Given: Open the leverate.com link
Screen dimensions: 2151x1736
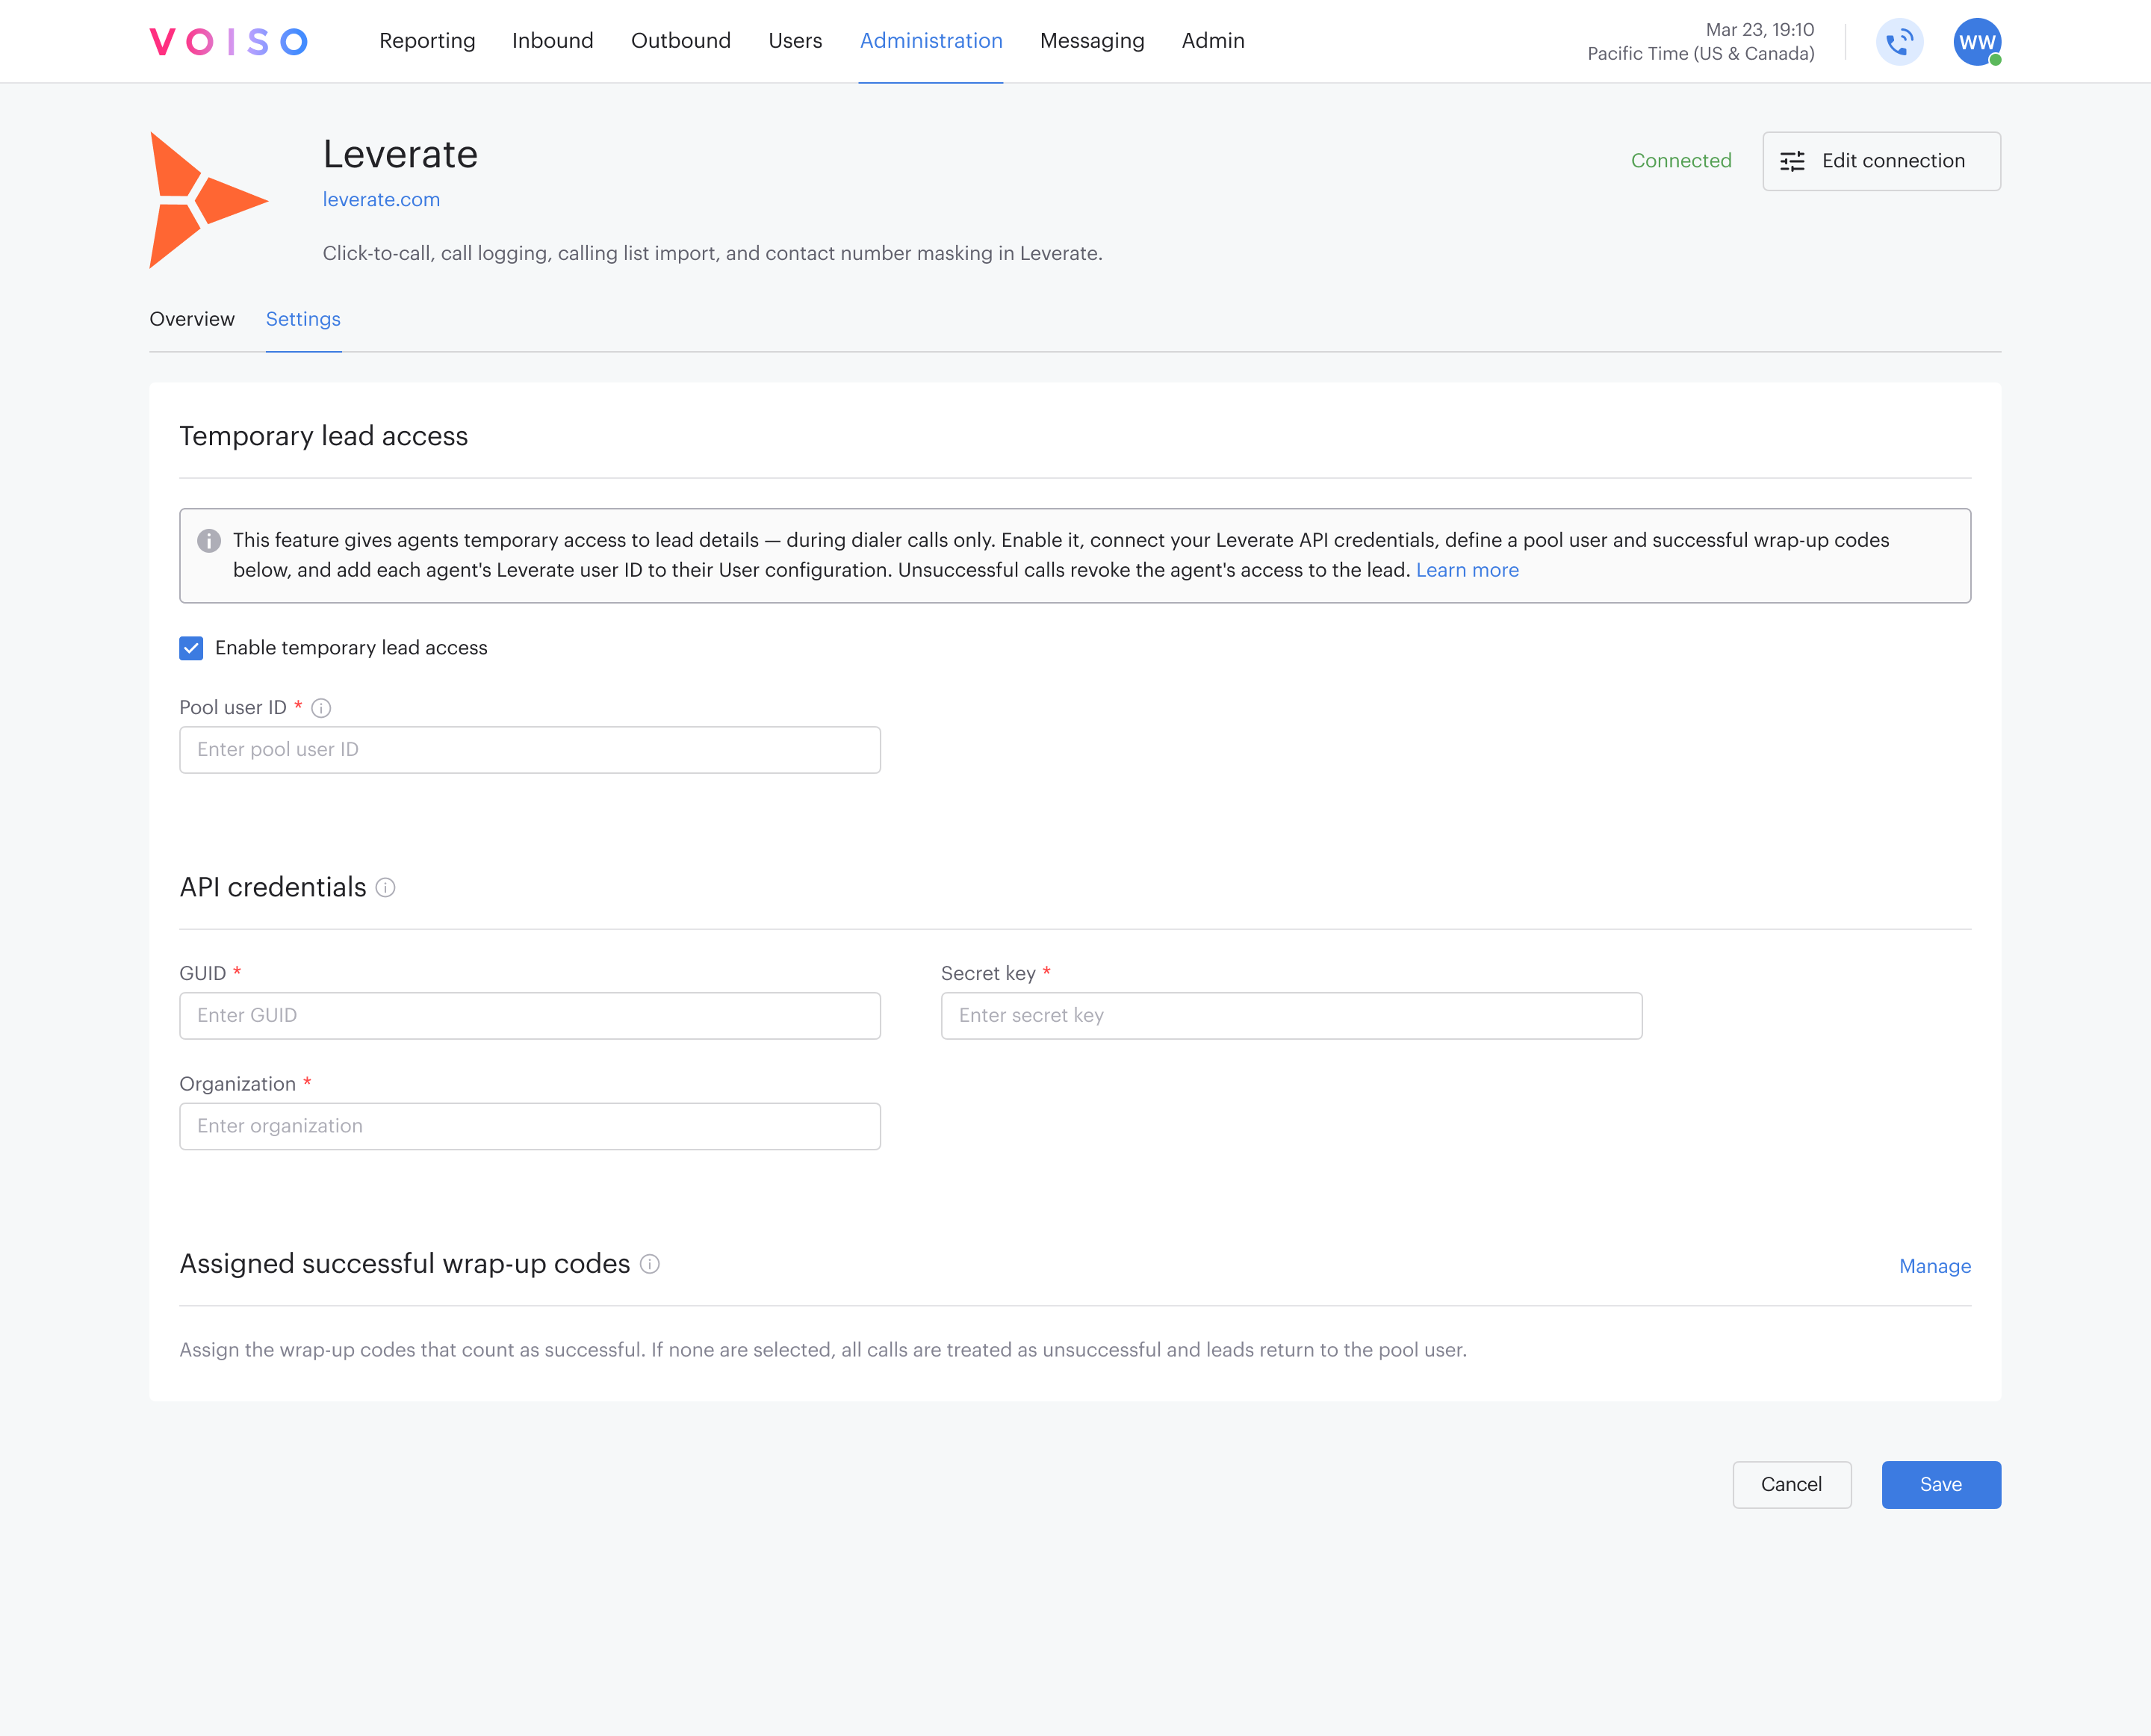Looking at the screenshot, I should pos(381,200).
